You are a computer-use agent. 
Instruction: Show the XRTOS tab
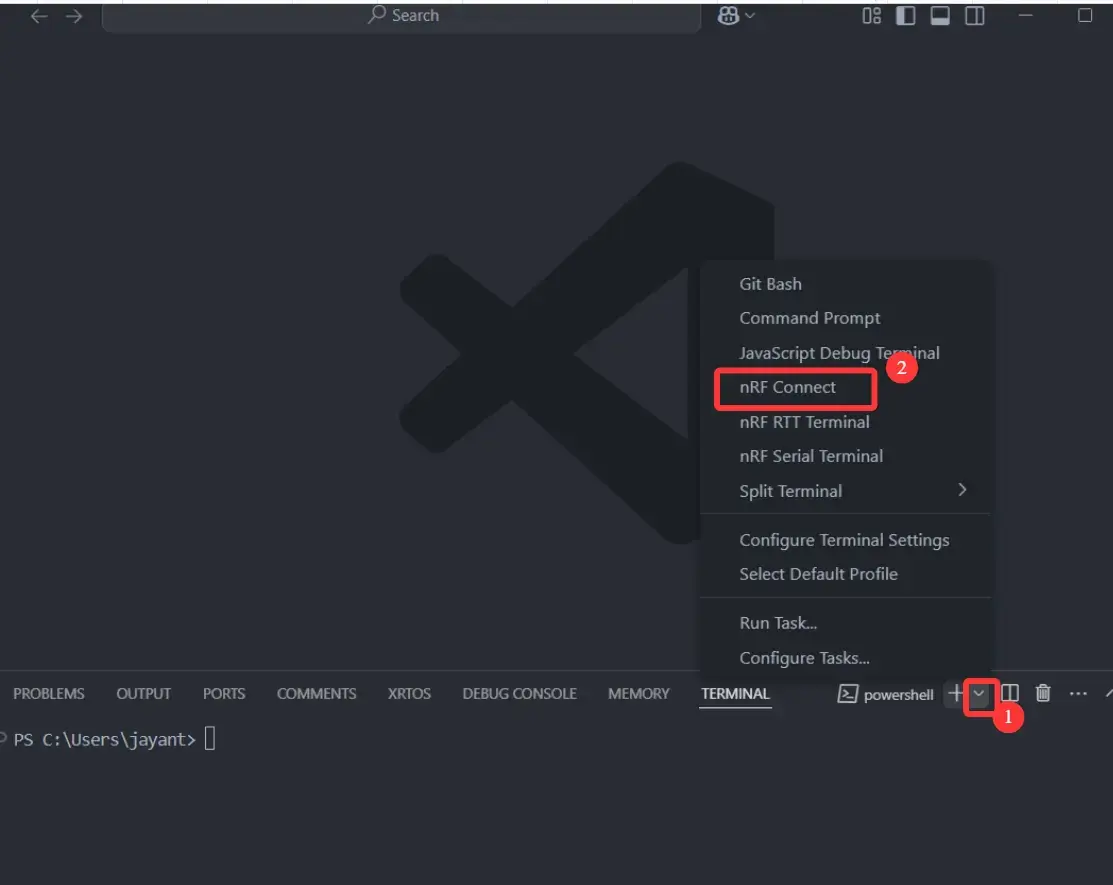click(409, 693)
